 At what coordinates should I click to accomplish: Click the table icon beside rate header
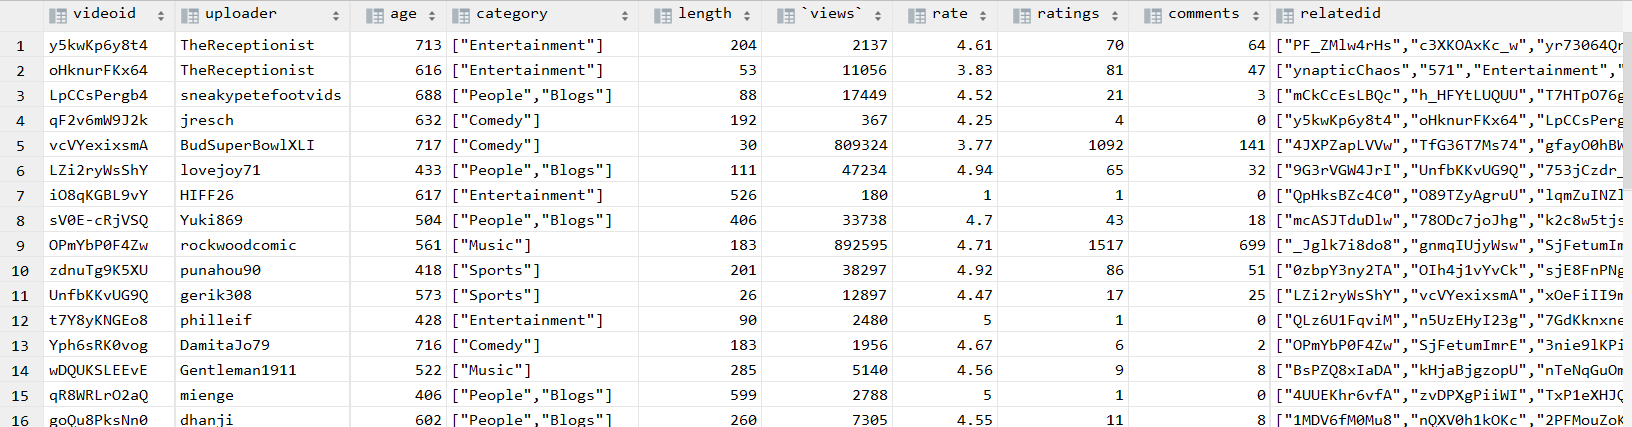tap(916, 15)
